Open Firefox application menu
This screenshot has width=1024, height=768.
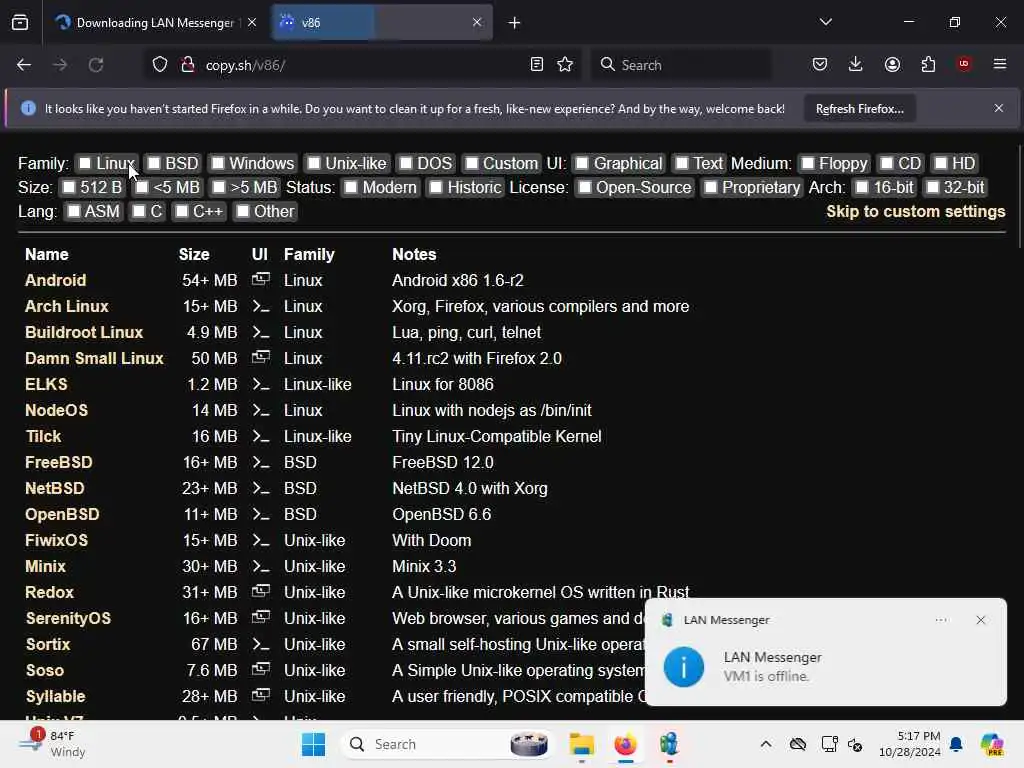(x=1000, y=64)
